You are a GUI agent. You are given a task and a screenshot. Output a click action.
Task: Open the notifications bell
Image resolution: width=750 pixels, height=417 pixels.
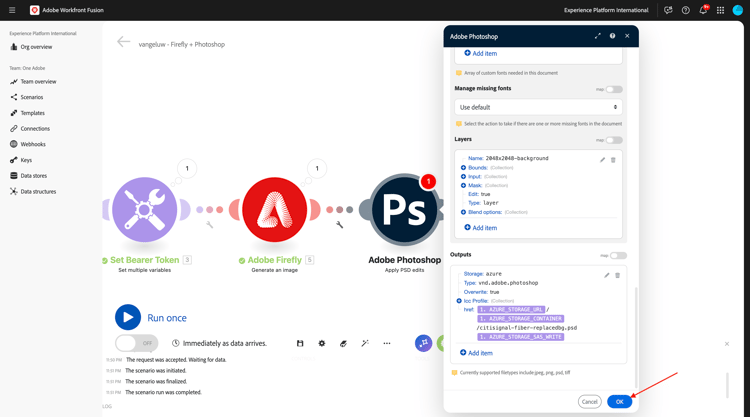click(x=703, y=10)
